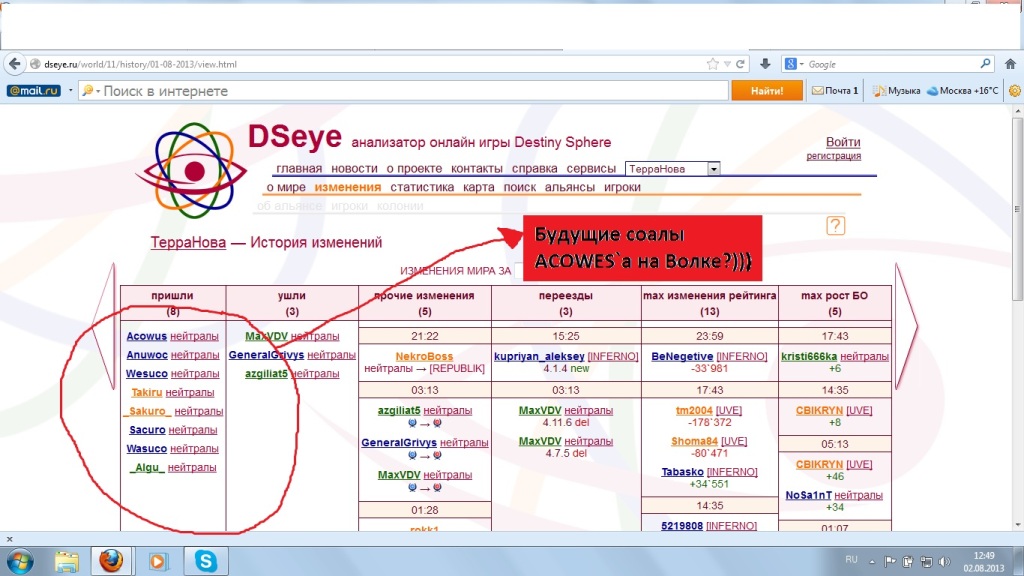Open the Почта mail icon in toolbar
This screenshot has width=1024, height=576.
(835, 90)
